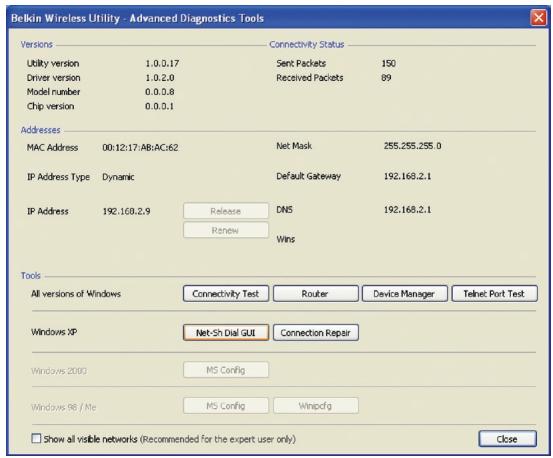Click the Connectivity Status heading

click(306, 44)
